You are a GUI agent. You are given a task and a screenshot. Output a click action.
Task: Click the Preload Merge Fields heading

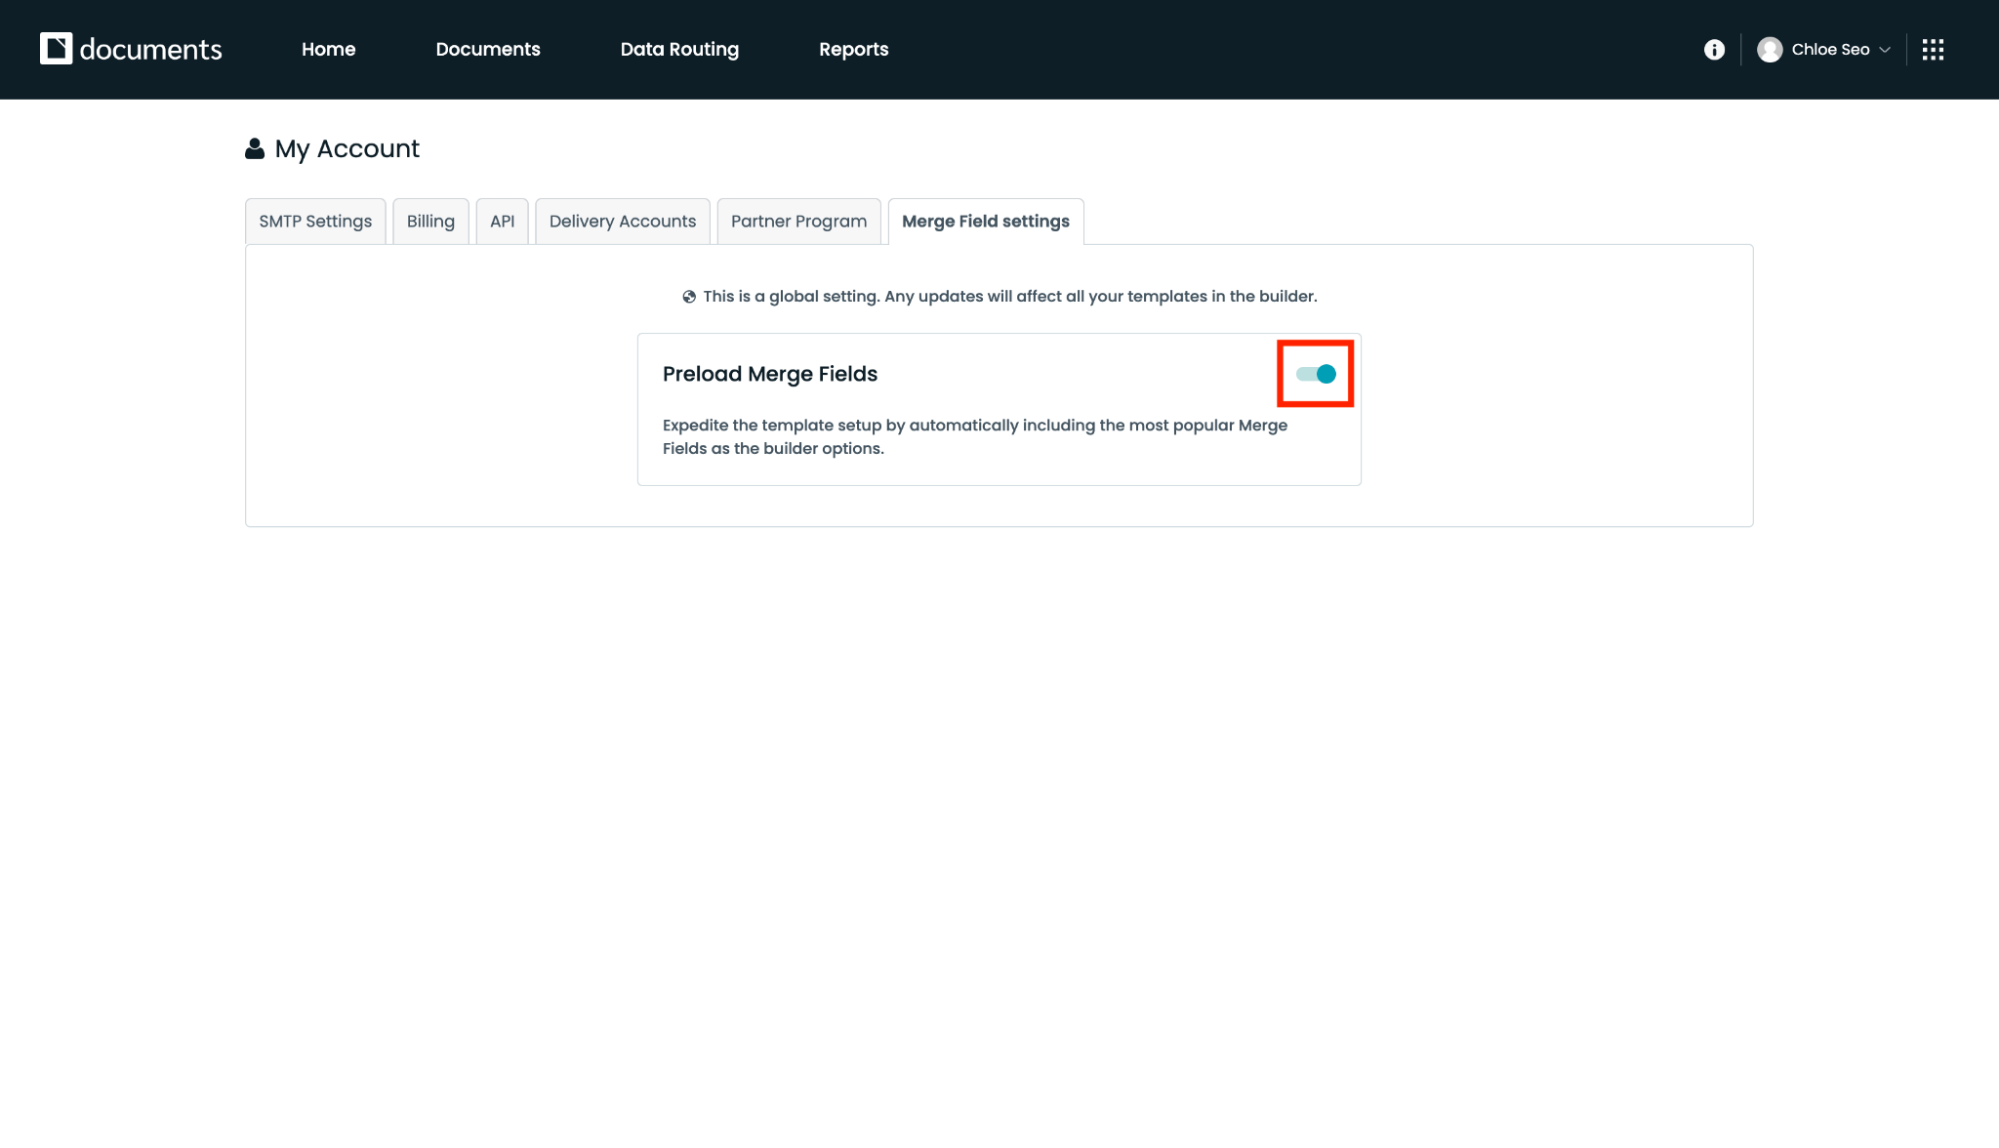click(769, 374)
